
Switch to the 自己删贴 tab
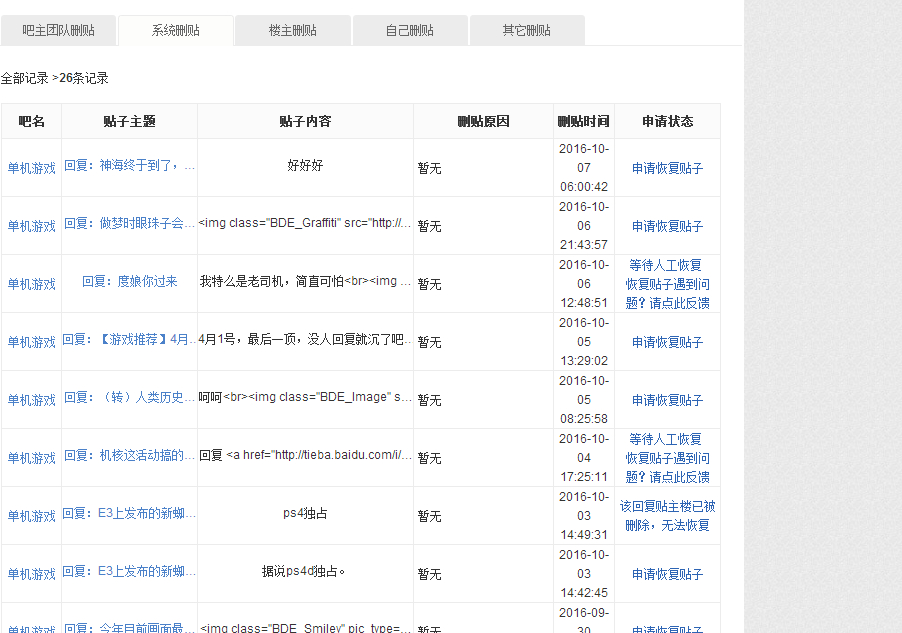coord(410,30)
